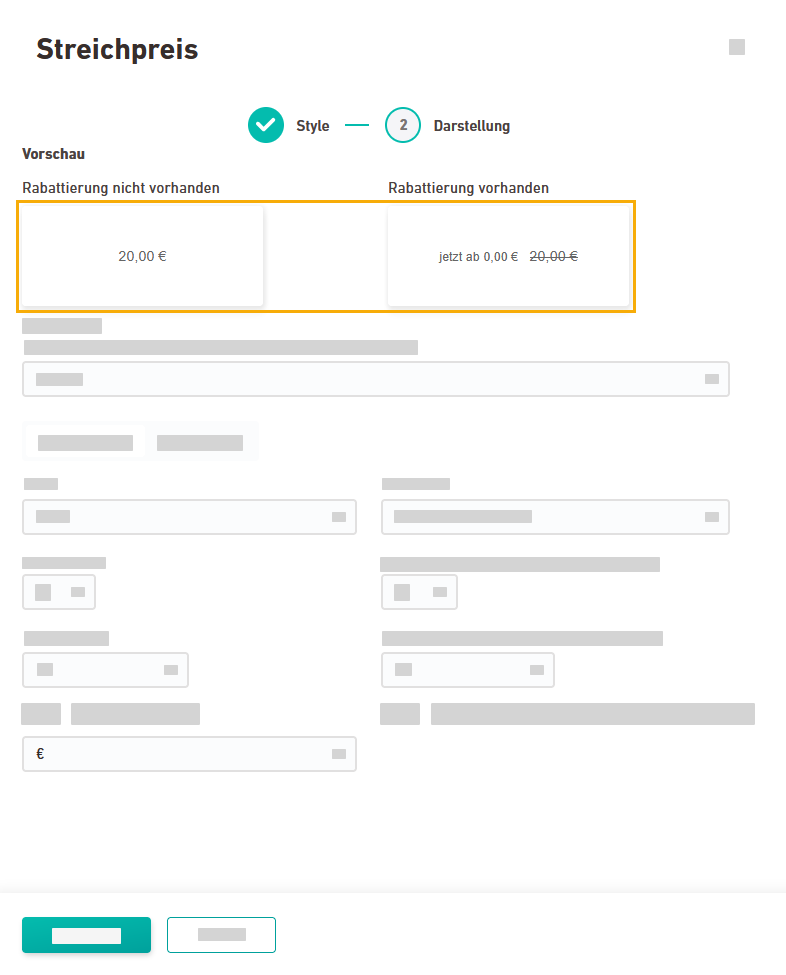This screenshot has height=975, width=786.
Task: Click the Streichpreis dialog title
Action: click(x=117, y=49)
